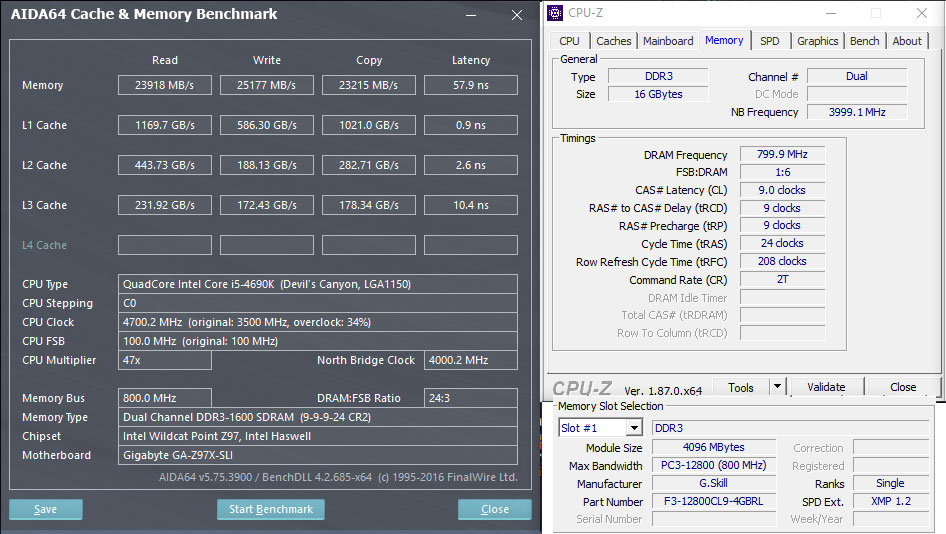Image resolution: width=946 pixels, height=534 pixels.
Task: Click the empty L4 Cache Read field
Action: tap(165, 245)
